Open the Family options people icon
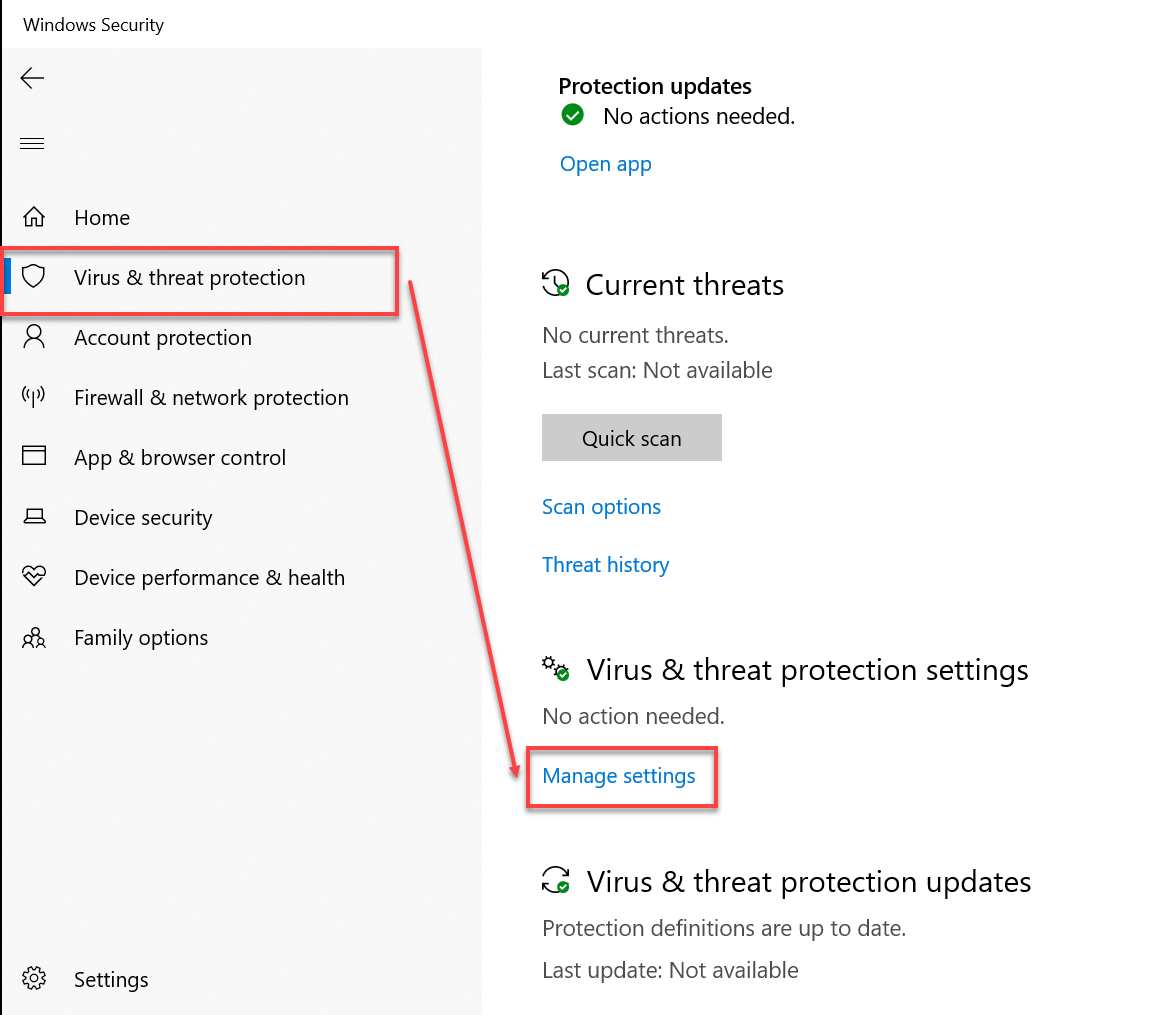Viewport: 1169px width, 1015px height. [34, 637]
